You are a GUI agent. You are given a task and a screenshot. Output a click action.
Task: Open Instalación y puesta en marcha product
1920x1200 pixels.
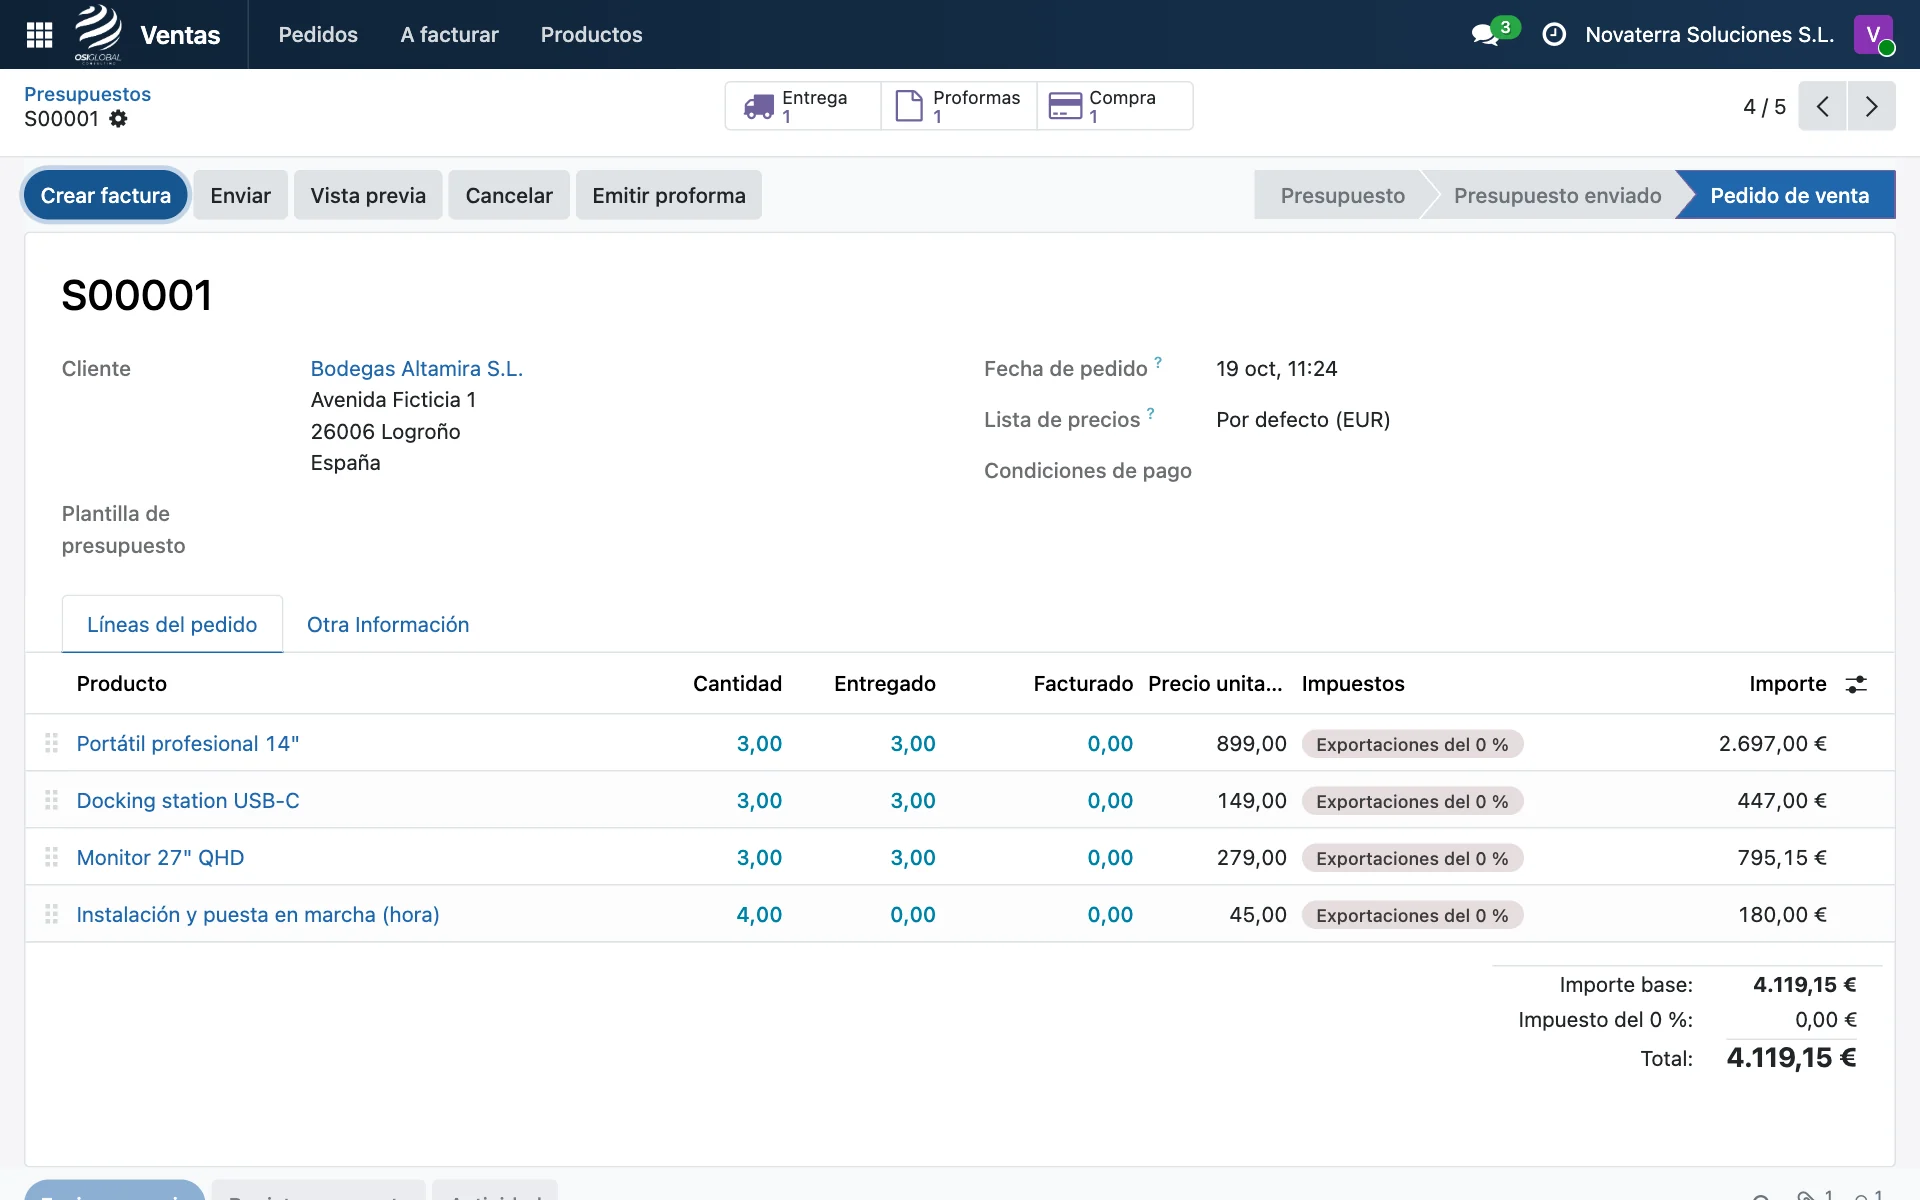point(258,914)
